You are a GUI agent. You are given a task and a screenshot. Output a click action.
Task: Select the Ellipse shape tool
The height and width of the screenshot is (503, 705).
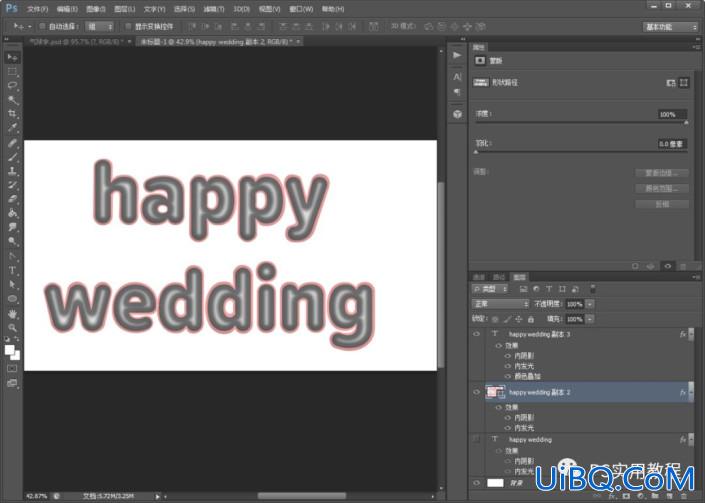point(12,298)
